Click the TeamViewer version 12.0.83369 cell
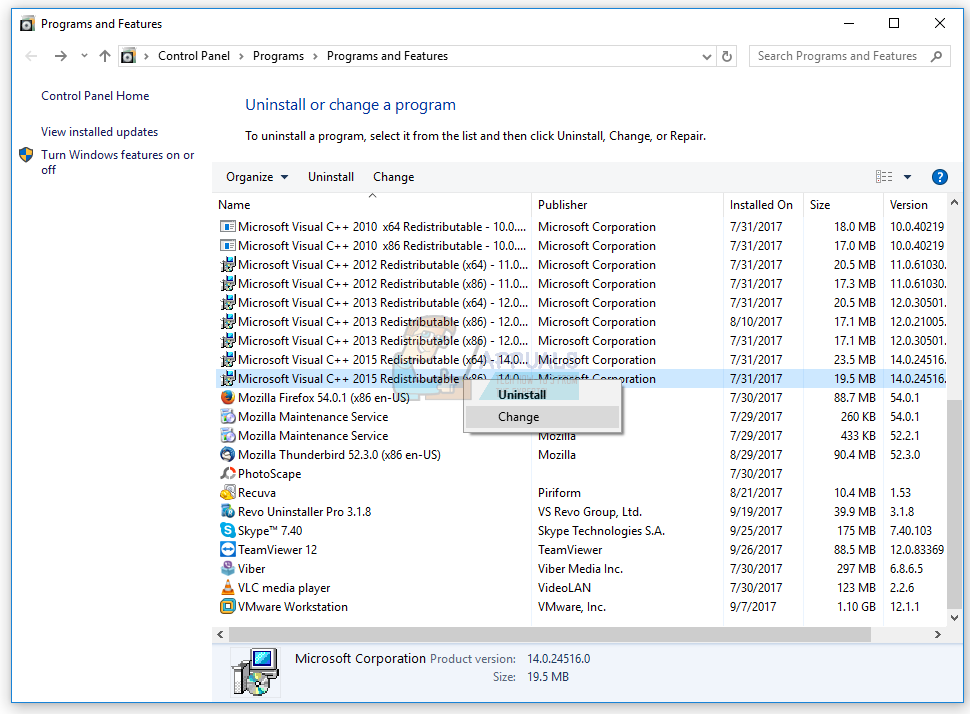Screen dimensions: 970x714 coord(917,549)
